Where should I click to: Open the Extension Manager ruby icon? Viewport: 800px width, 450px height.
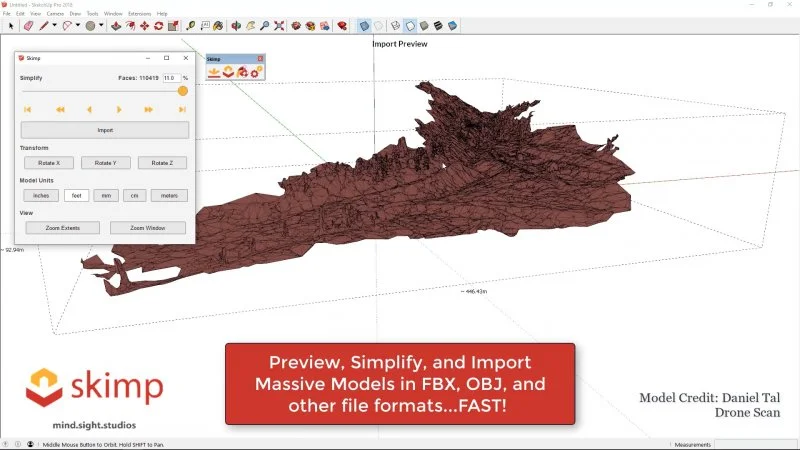click(x=342, y=26)
